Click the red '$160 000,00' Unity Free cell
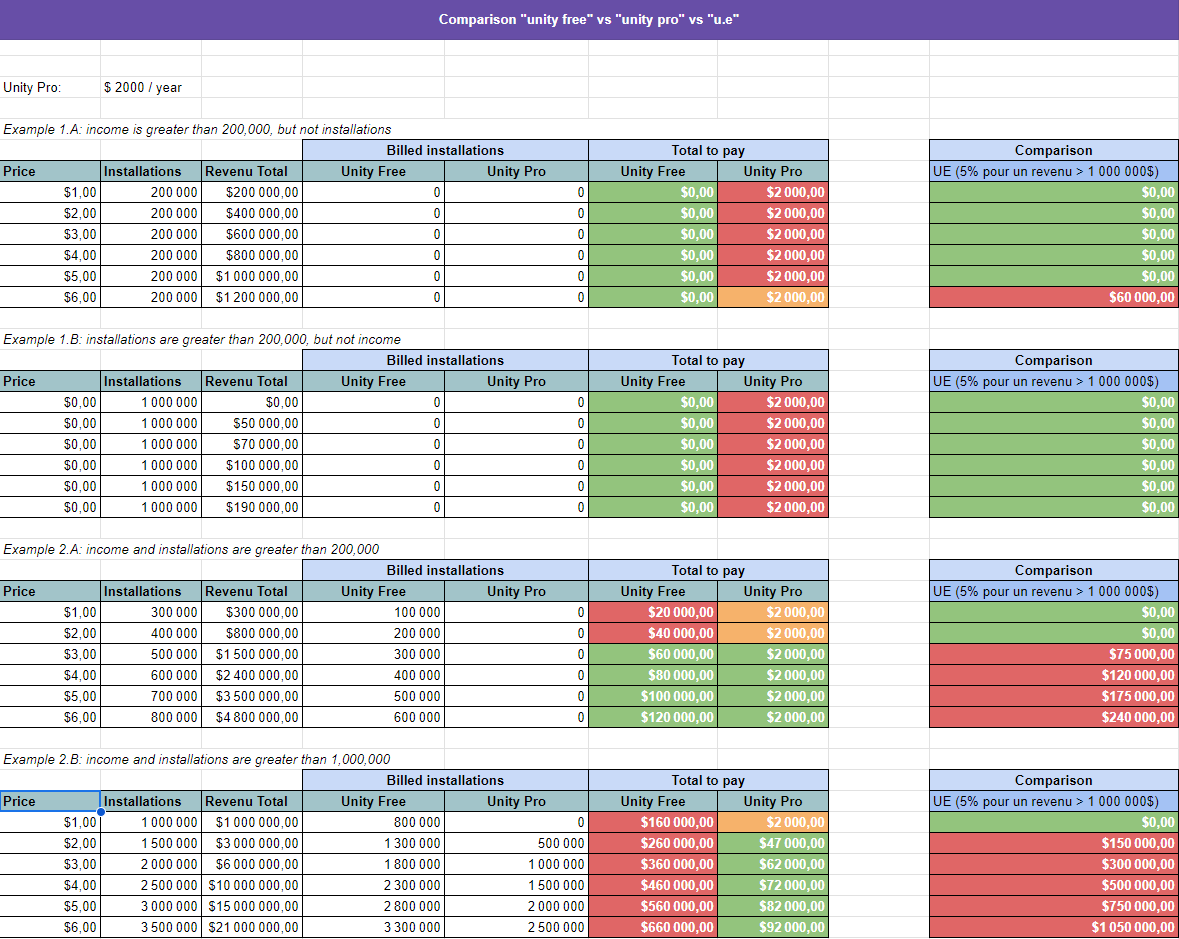The width and height of the screenshot is (1179, 939). click(653, 822)
